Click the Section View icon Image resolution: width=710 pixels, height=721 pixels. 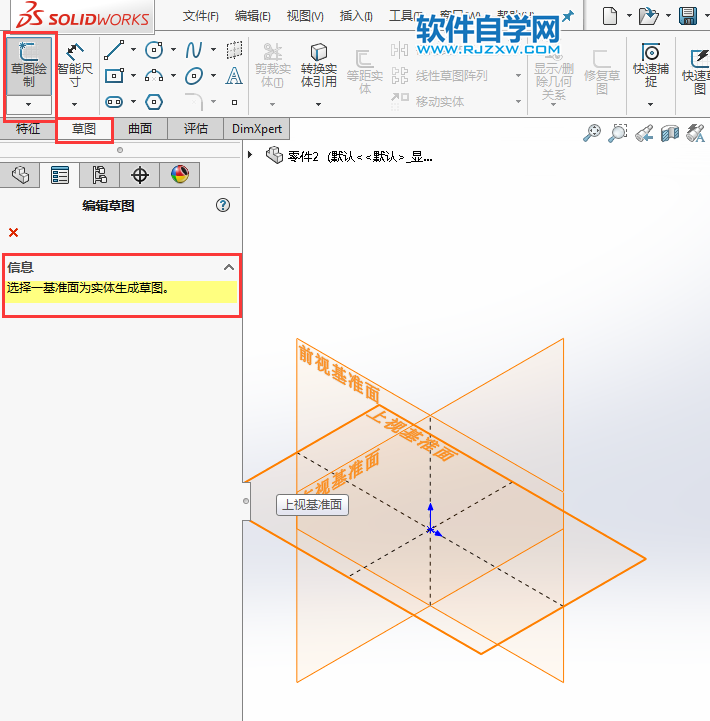click(x=670, y=133)
